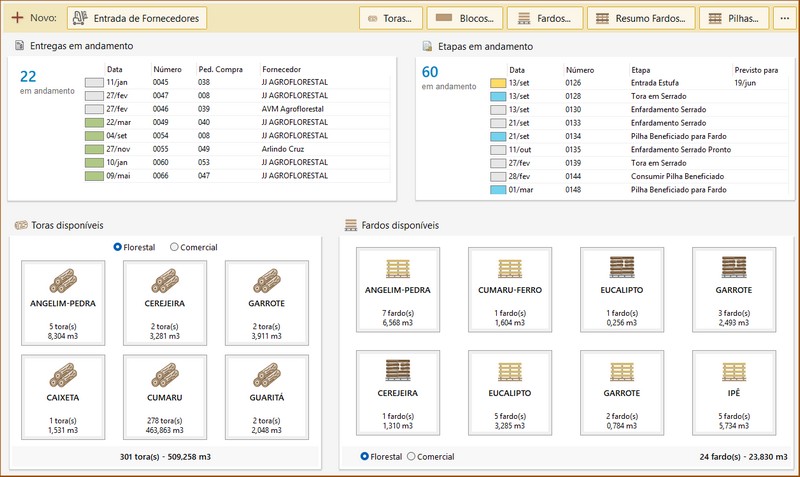Select Comercial radio under Fardos disponíveis
800x477 pixels.
click(411, 456)
